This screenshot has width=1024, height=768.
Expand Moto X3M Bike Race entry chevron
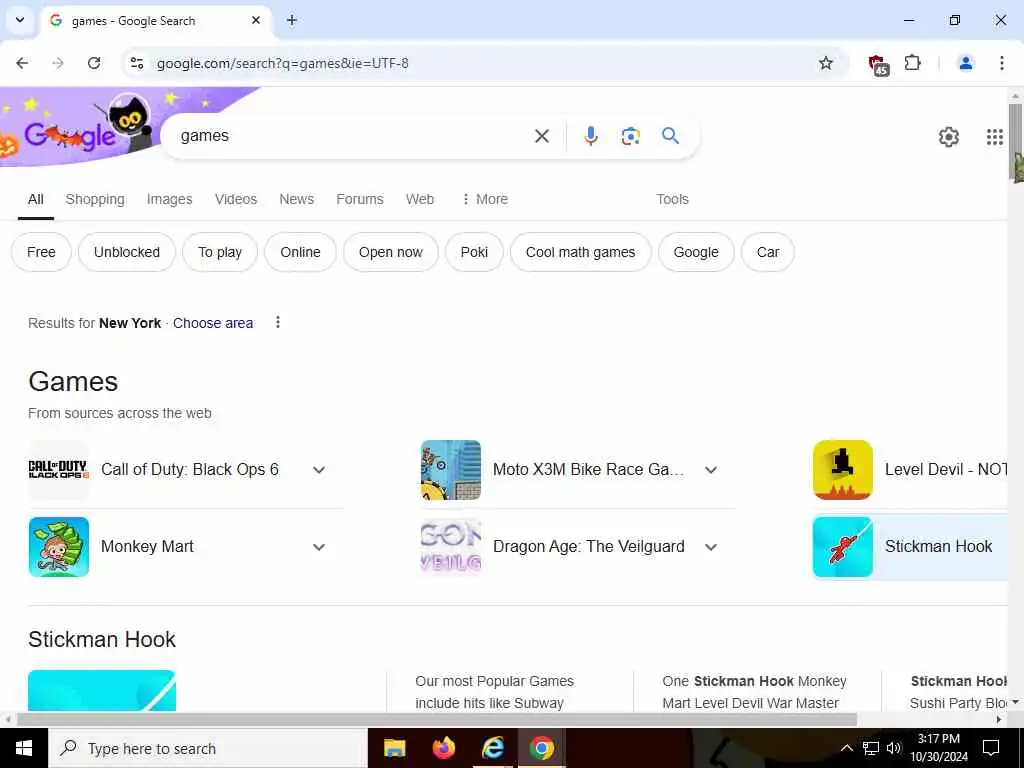711,470
